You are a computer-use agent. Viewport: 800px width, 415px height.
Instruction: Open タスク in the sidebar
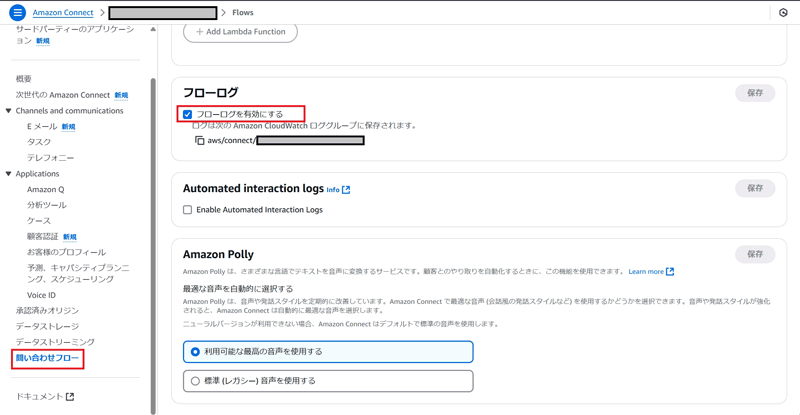[39, 142]
